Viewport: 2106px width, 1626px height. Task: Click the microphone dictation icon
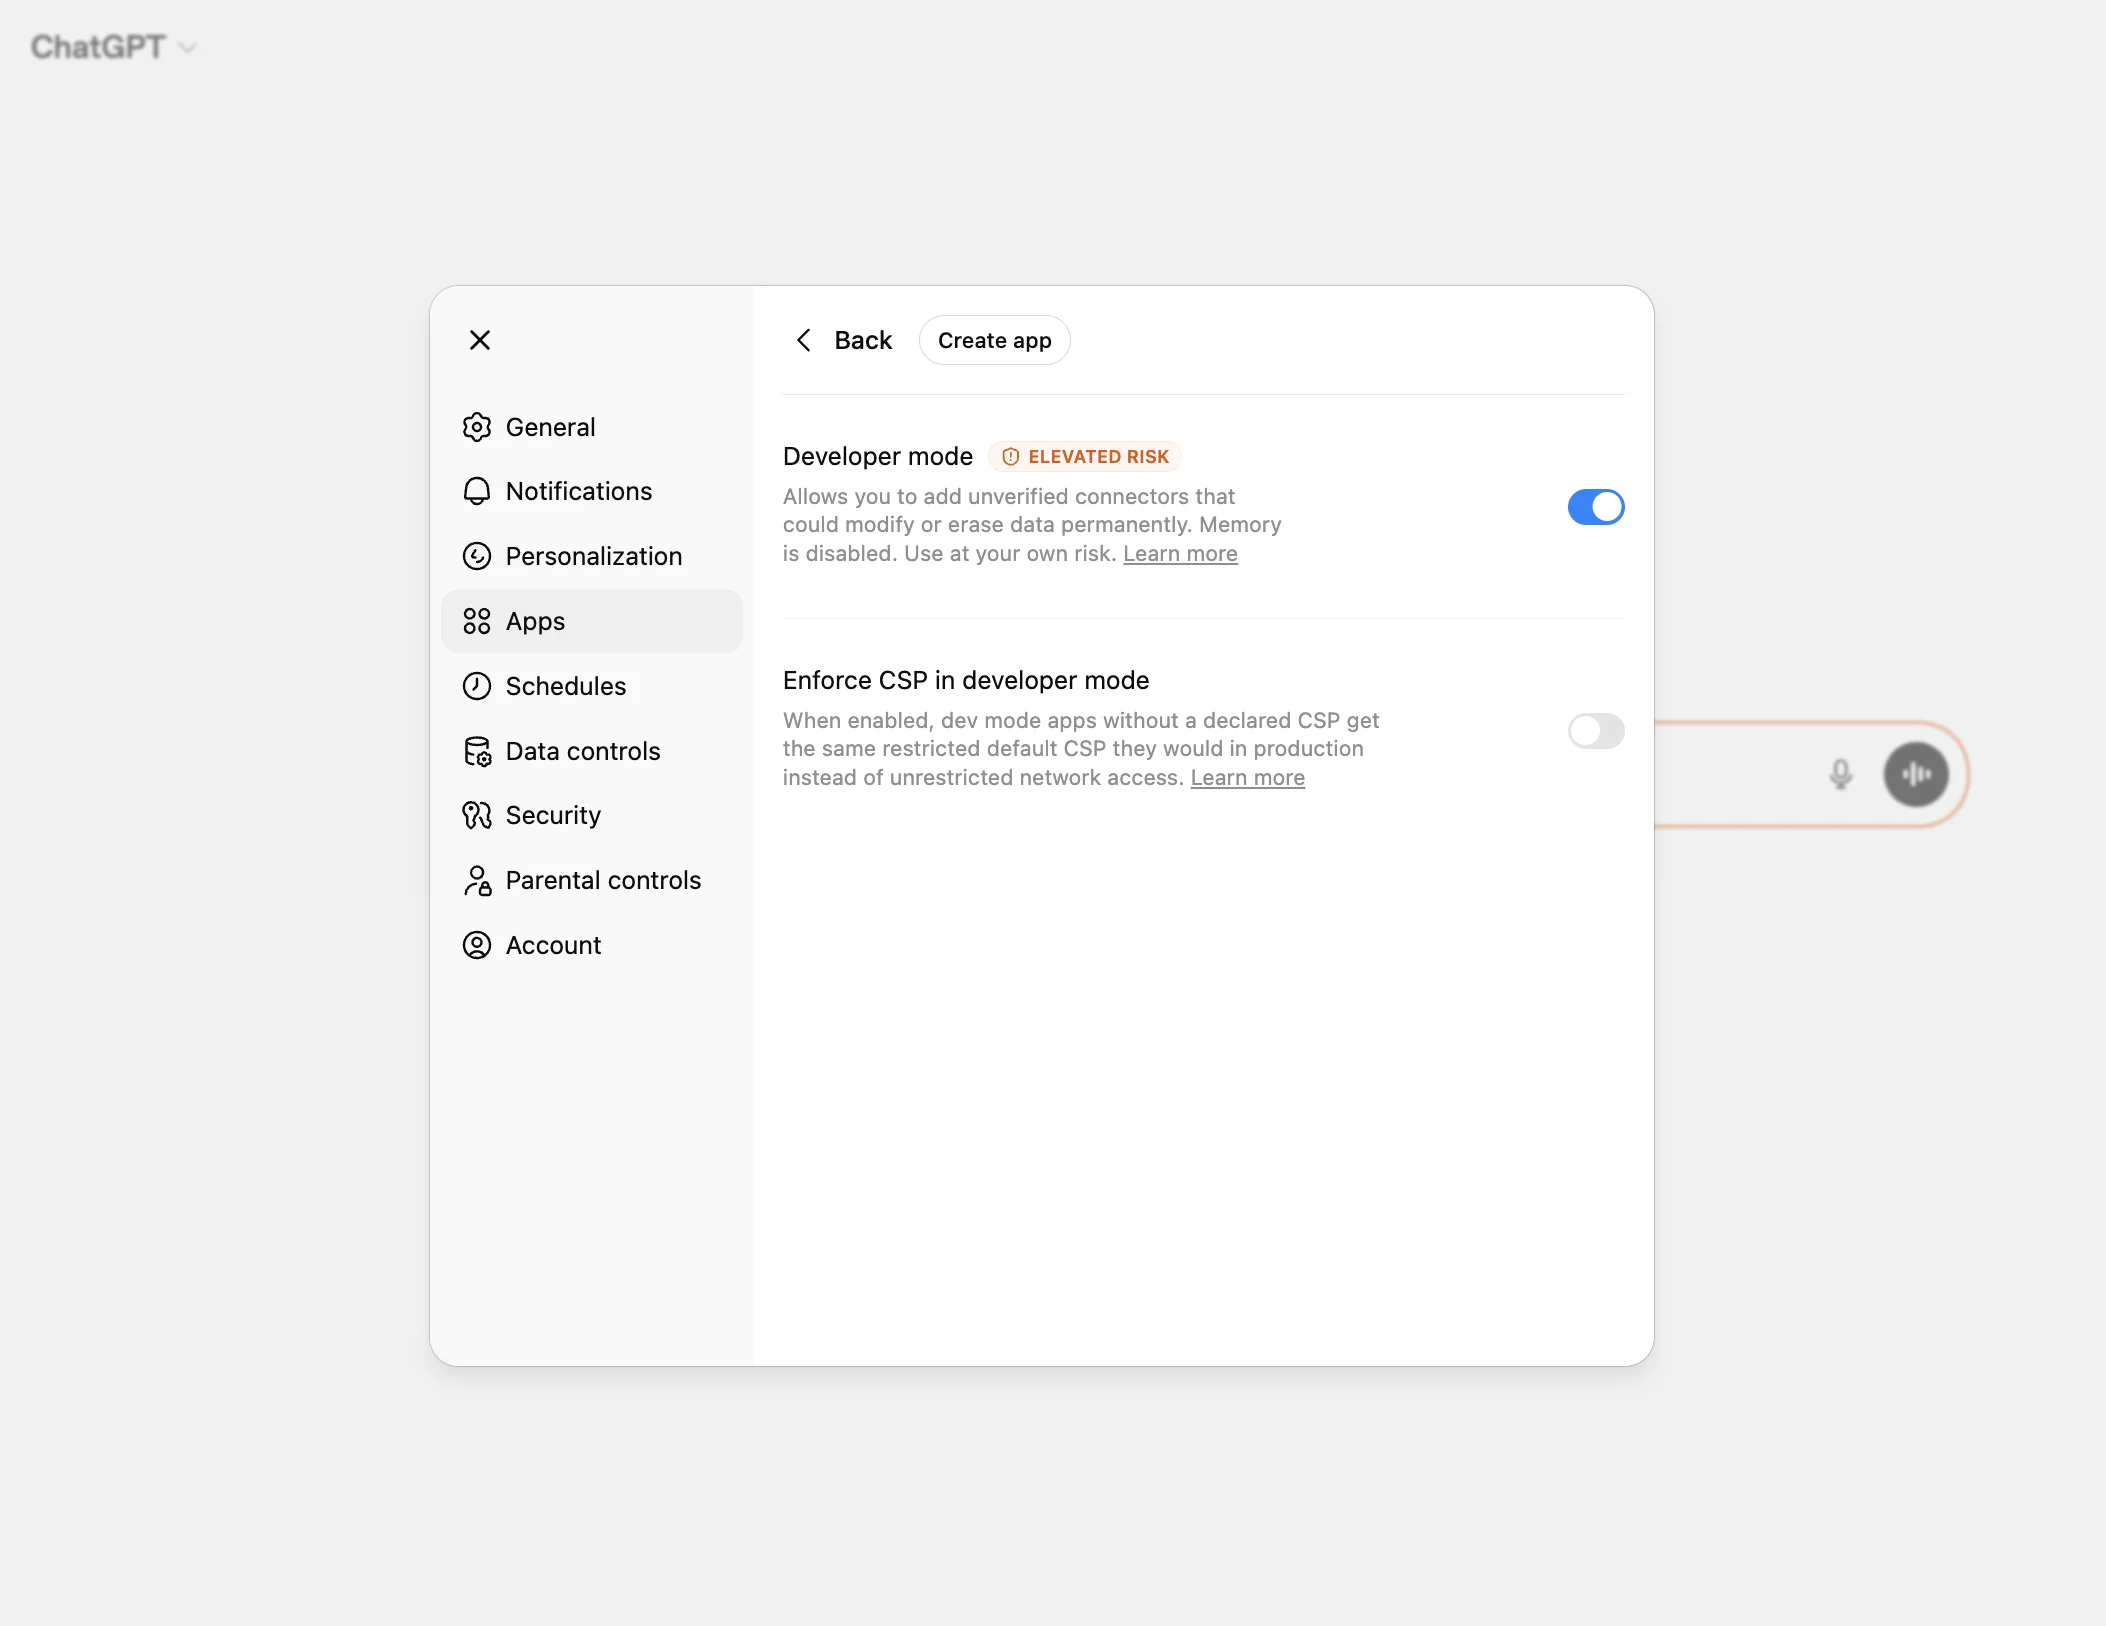1840,774
